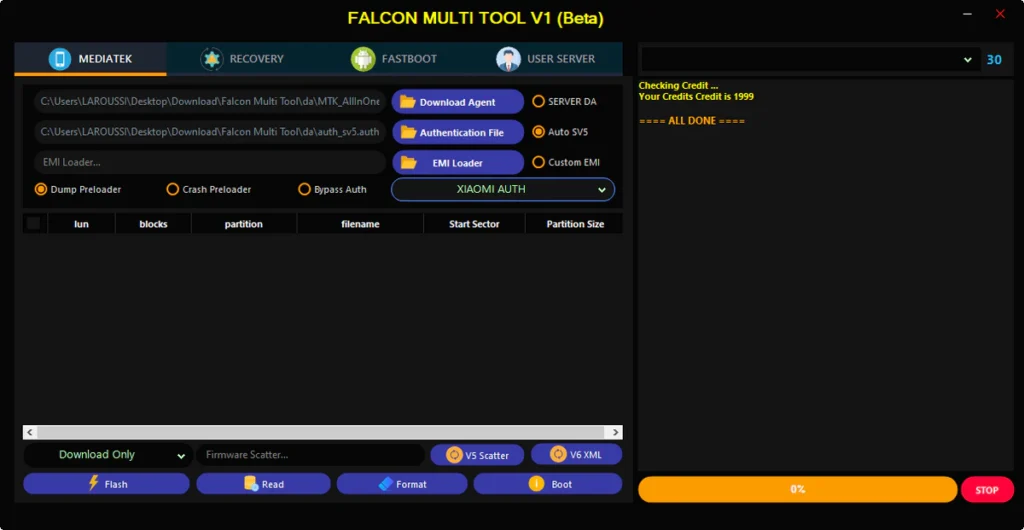Click the Download Agent folder icon

pyautogui.click(x=408, y=102)
